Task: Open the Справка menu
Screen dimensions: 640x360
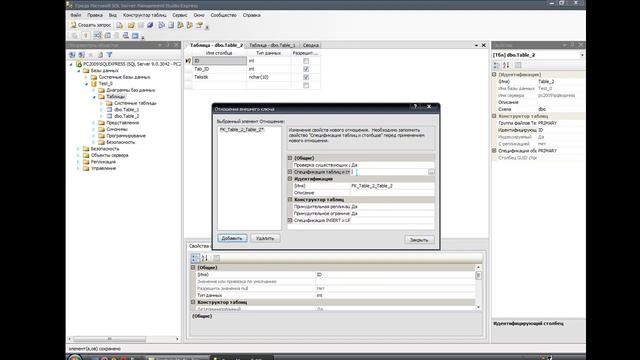Action: click(x=251, y=15)
